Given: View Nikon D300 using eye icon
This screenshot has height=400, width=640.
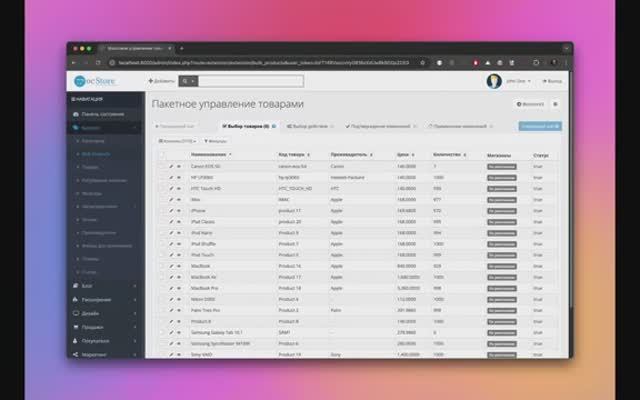Looking at the screenshot, I should pos(179,299).
